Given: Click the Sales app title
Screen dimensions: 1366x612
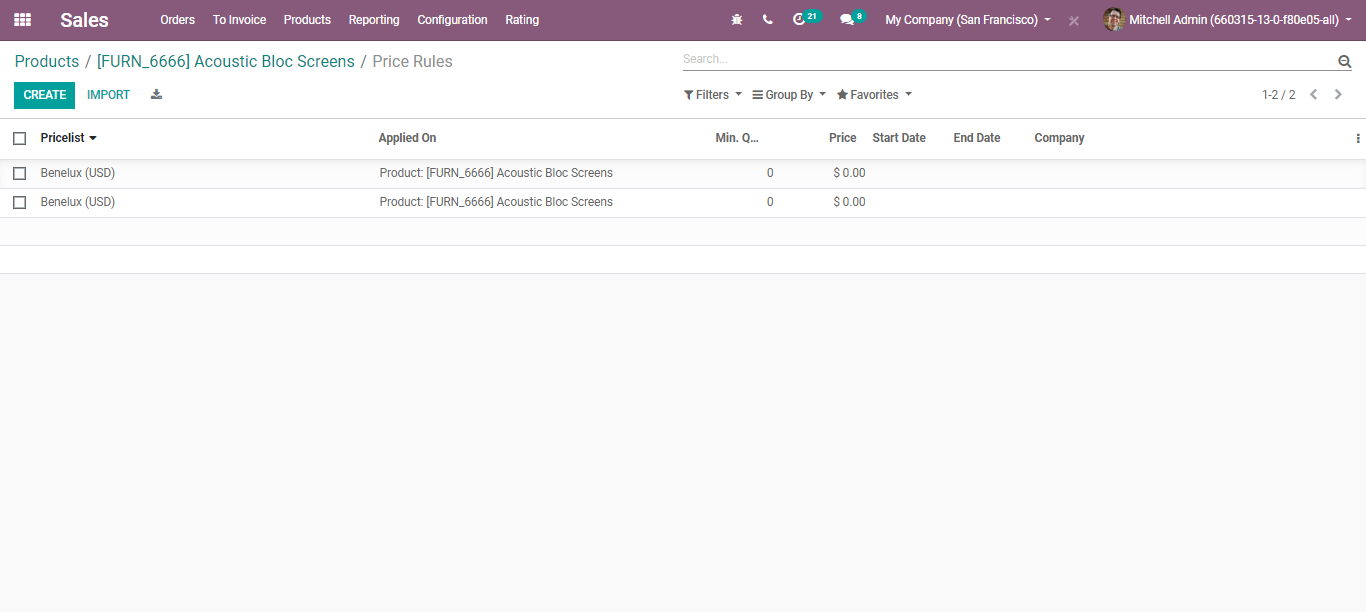Looking at the screenshot, I should [84, 20].
